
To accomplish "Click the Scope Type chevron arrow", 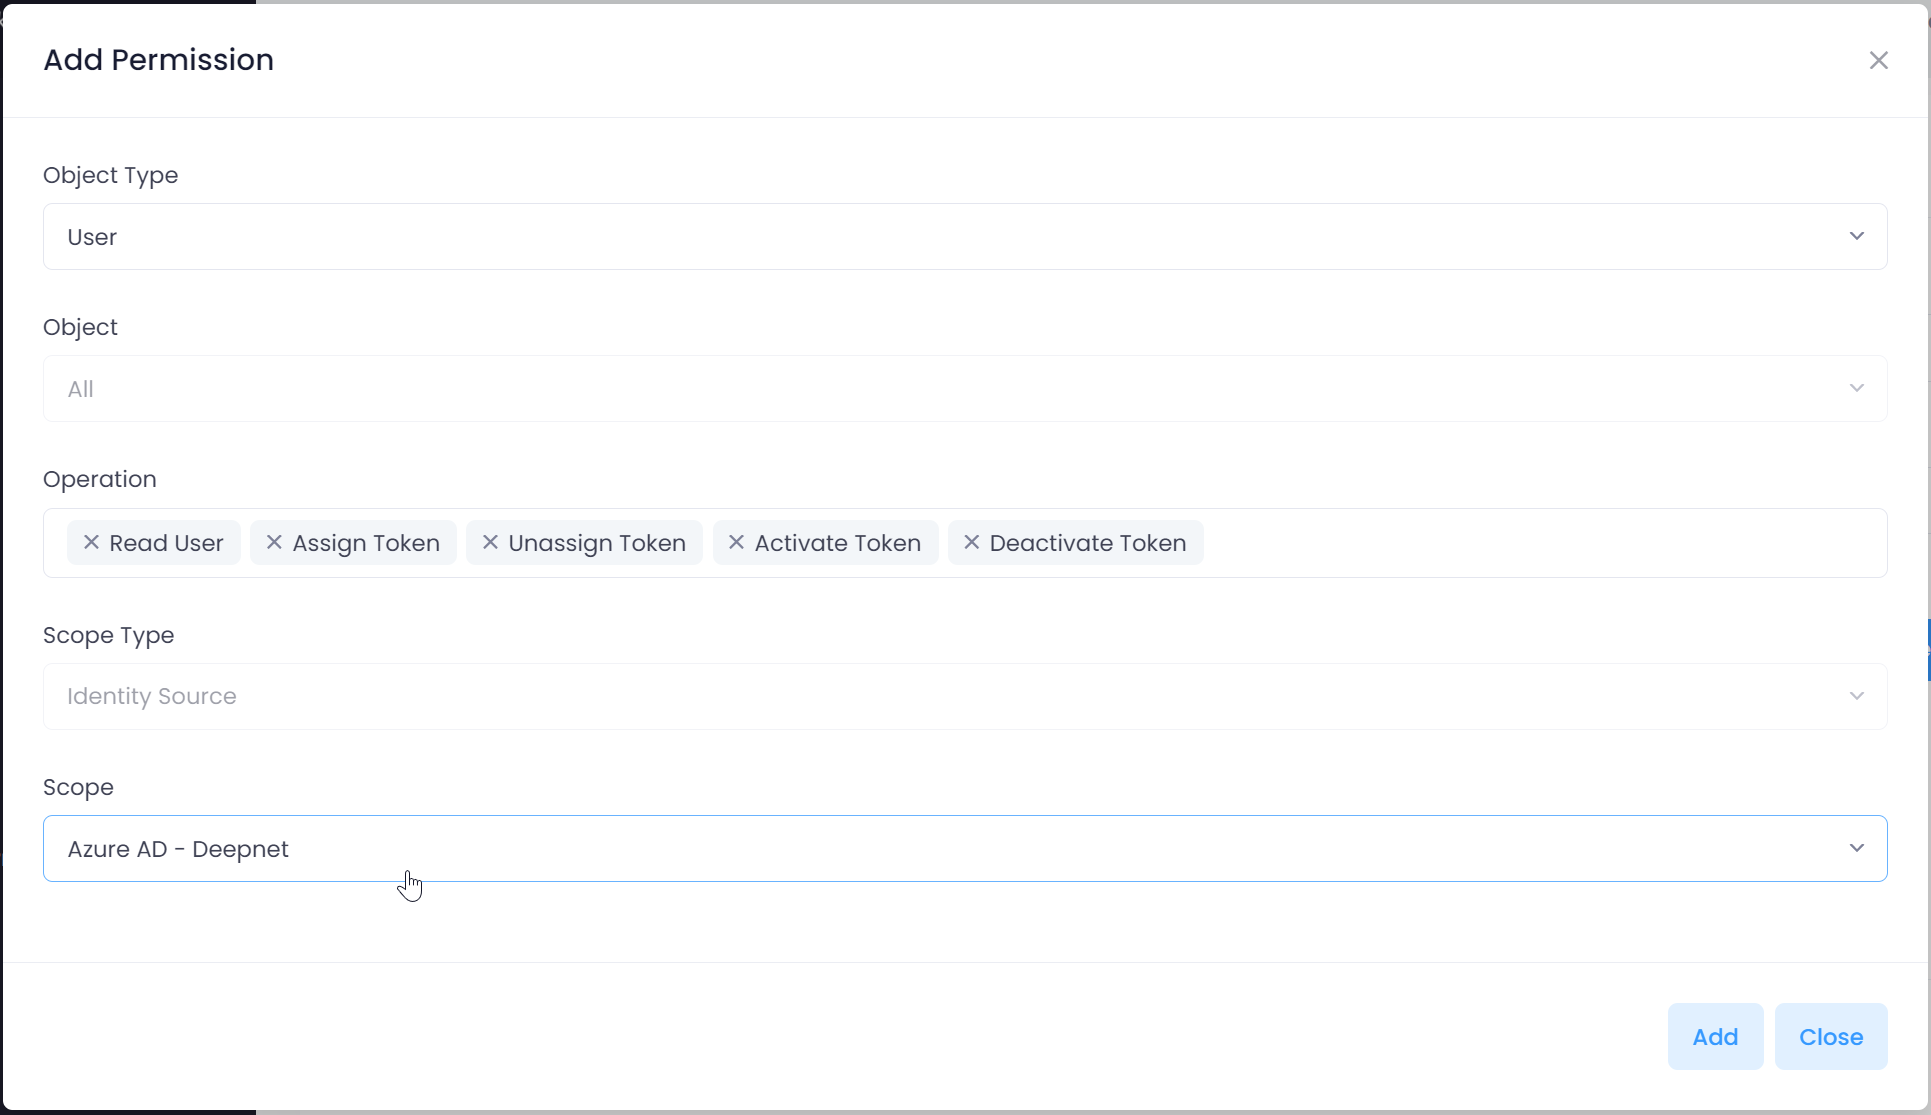I will click(x=1856, y=696).
